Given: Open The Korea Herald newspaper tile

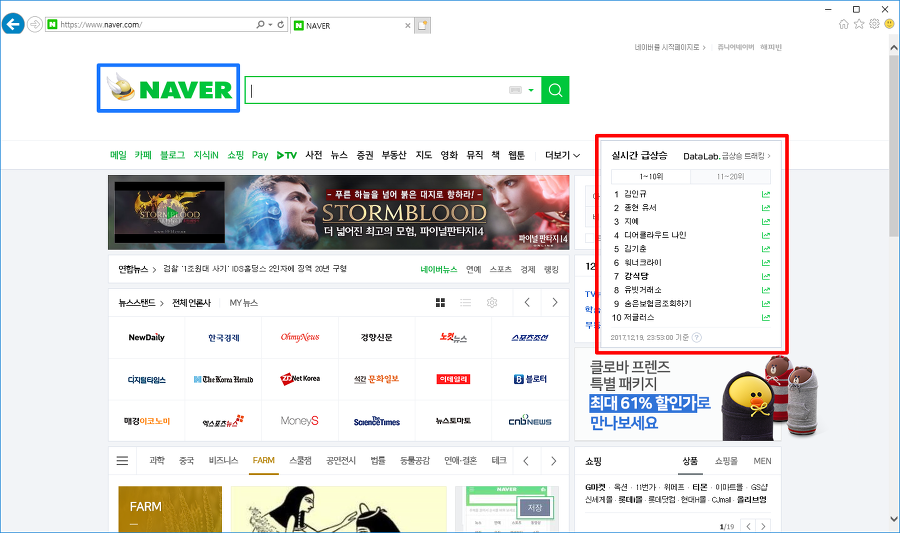Looking at the screenshot, I should coord(223,379).
